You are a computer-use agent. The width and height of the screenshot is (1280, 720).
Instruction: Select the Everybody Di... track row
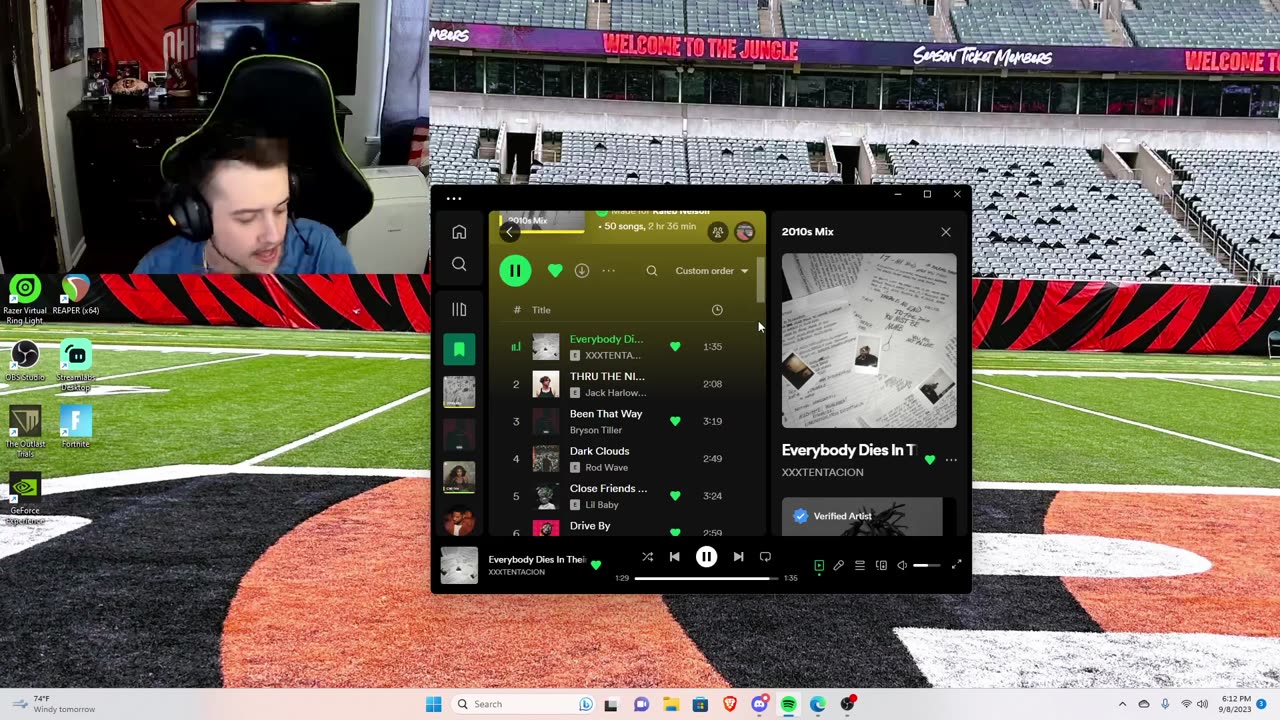(x=628, y=347)
